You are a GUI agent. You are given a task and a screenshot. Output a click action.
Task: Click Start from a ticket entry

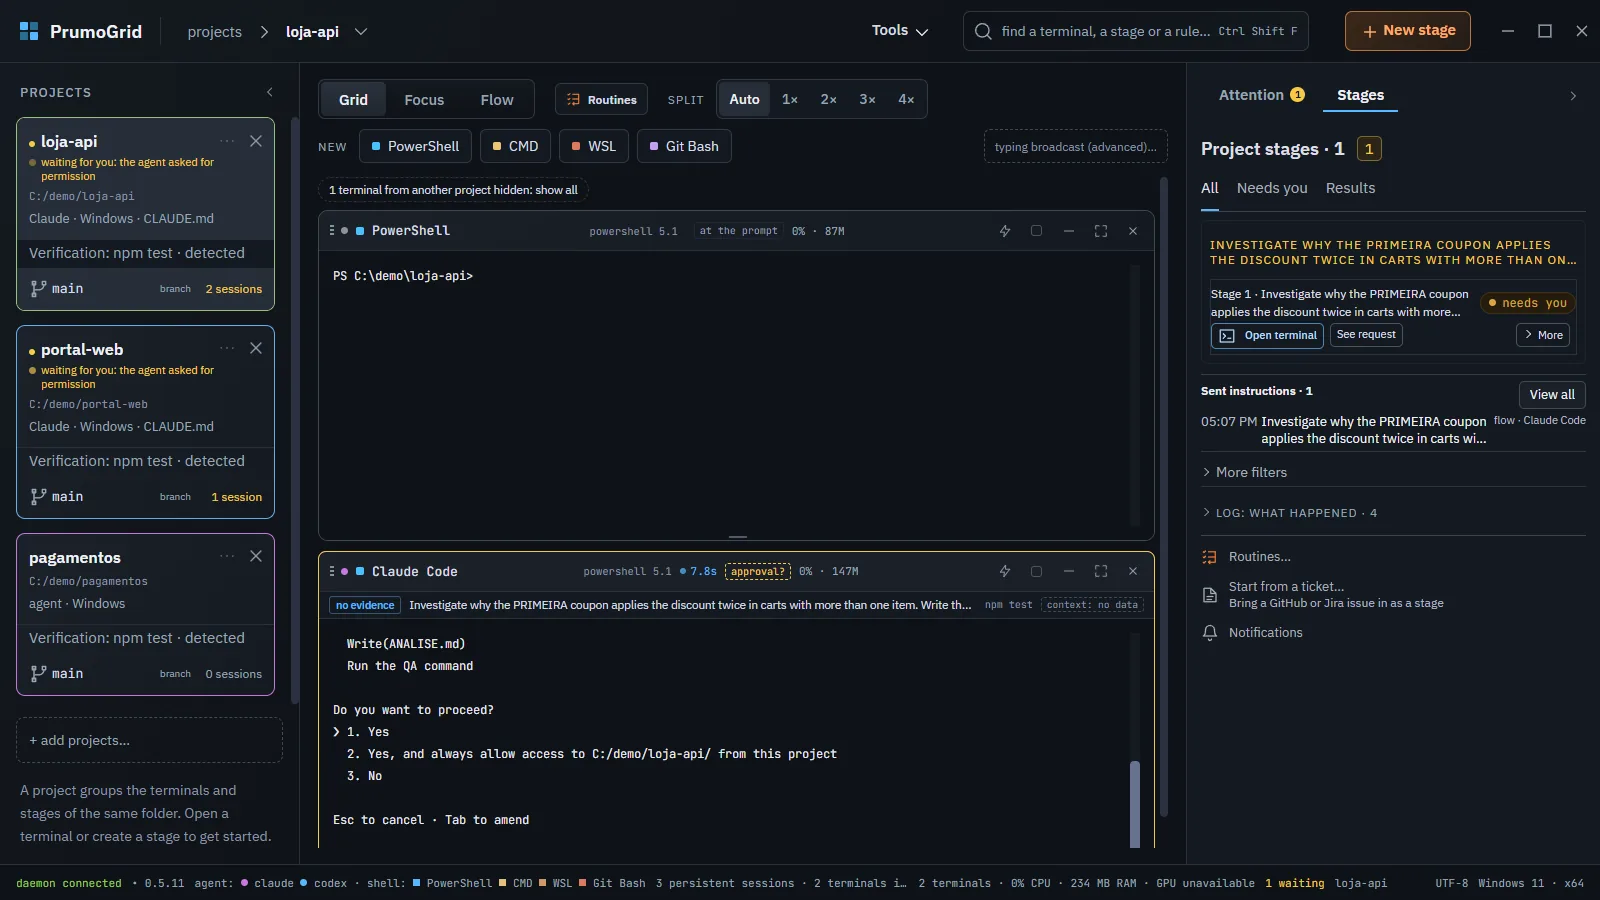[1322, 594]
